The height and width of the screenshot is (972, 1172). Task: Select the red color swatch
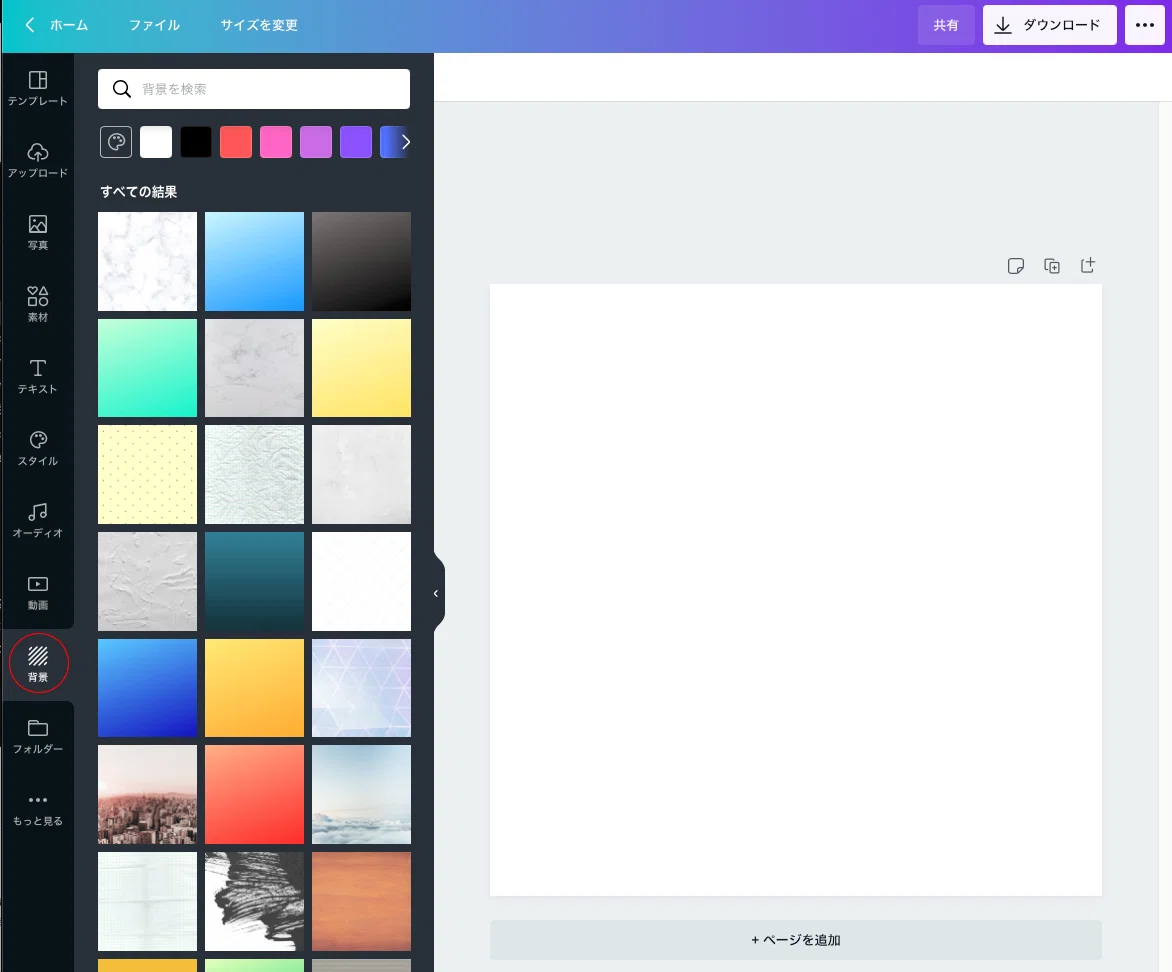point(236,142)
